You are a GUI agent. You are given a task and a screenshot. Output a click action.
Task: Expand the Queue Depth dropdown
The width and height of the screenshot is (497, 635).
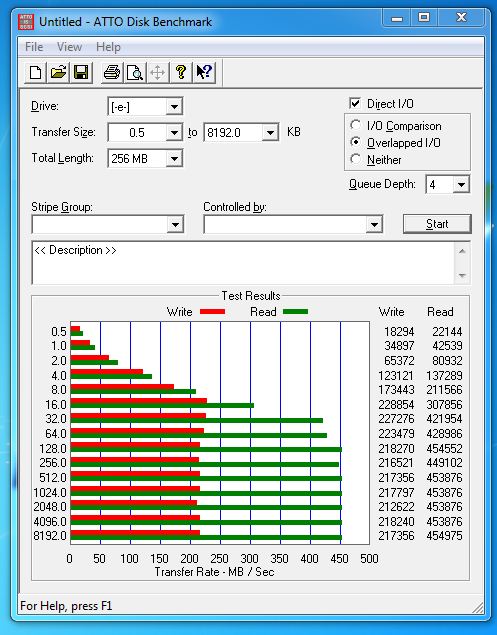(461, 185)
